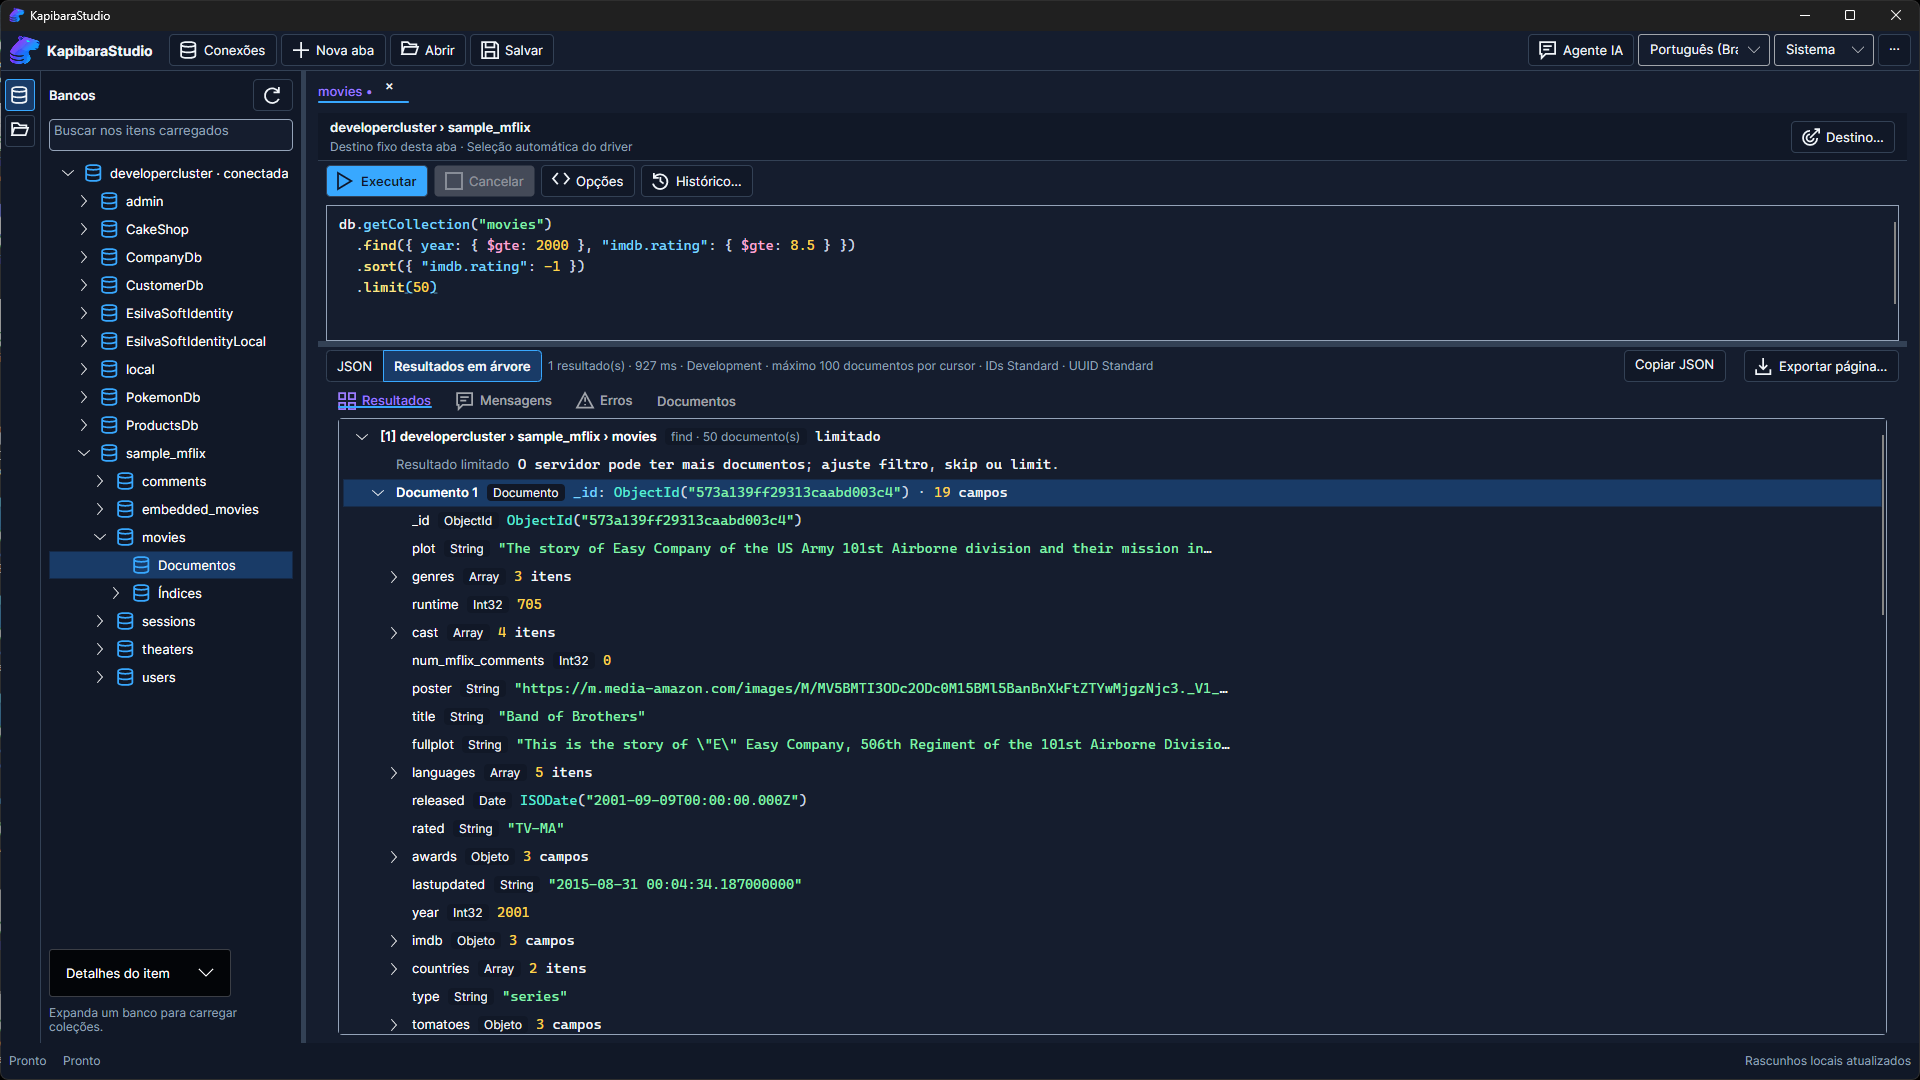Screen dimensions: 1920x1080
Task: Choose Destino target for this tab
Action: pyautogui.click(x=1842, y=137)
